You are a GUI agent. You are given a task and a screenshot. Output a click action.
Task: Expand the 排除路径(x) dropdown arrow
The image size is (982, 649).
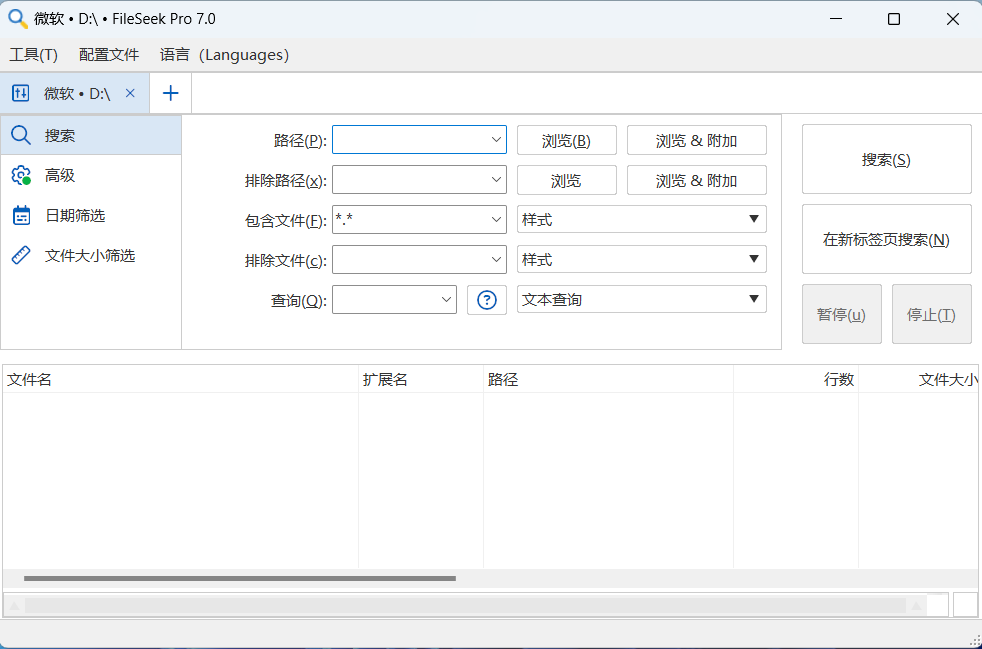point(496,180)
